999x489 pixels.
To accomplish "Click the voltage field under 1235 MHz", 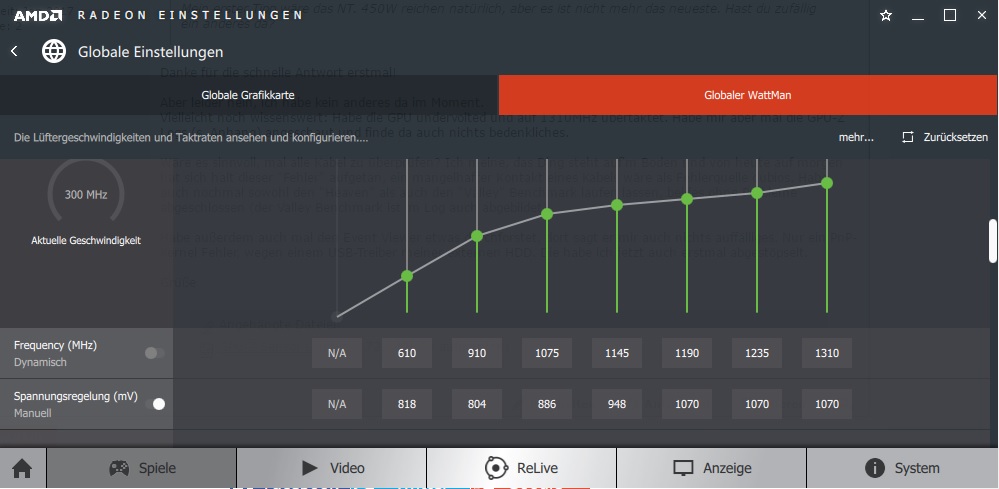I will (x=757, y=404).
